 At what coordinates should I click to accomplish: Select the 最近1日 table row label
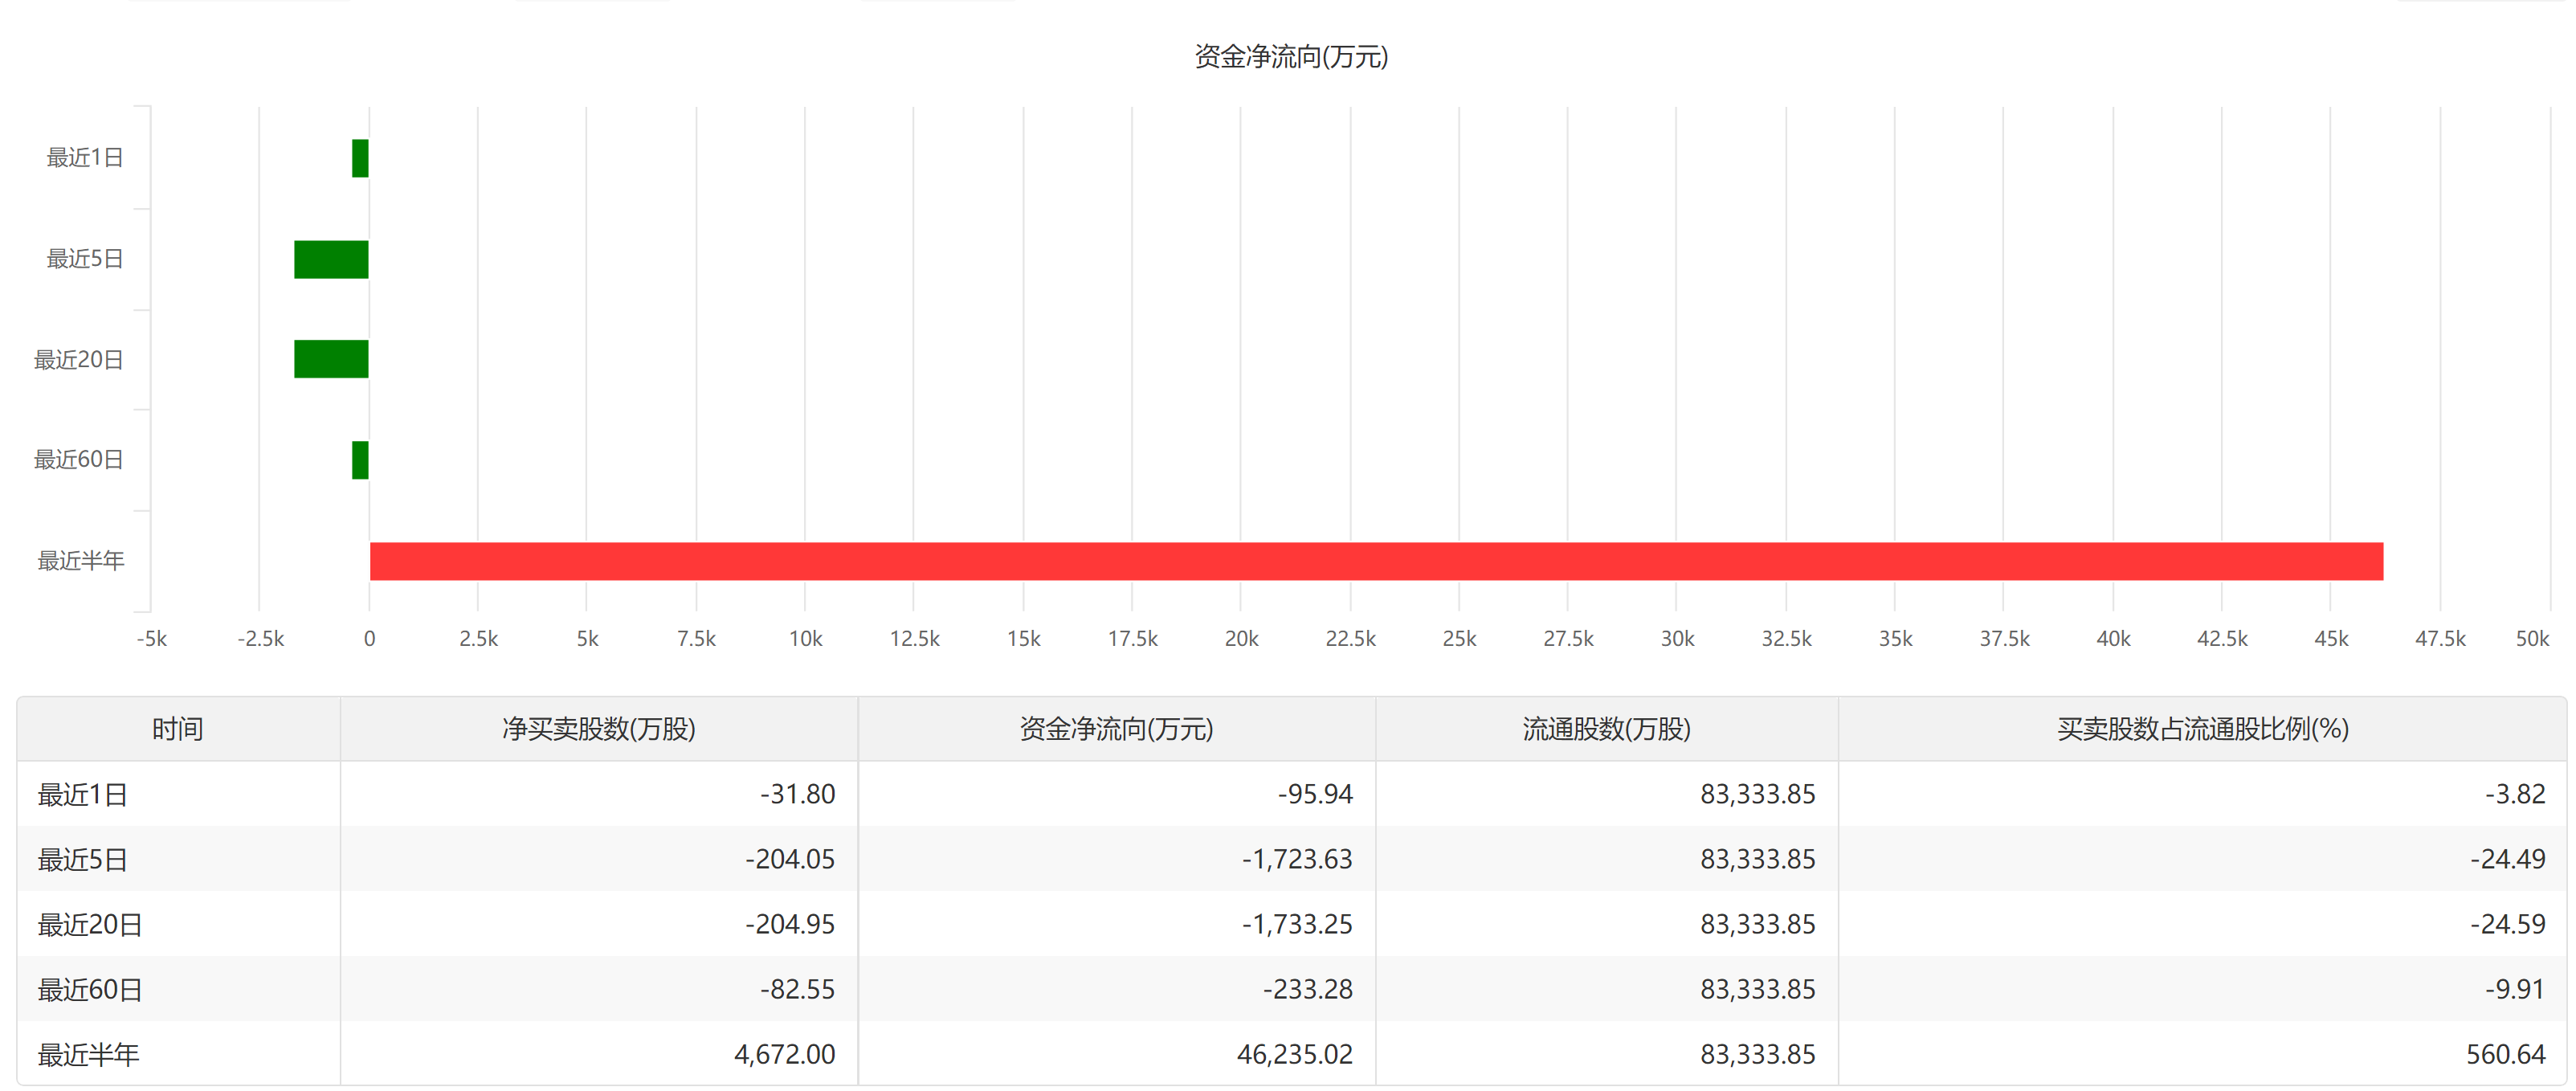(83, 795)
